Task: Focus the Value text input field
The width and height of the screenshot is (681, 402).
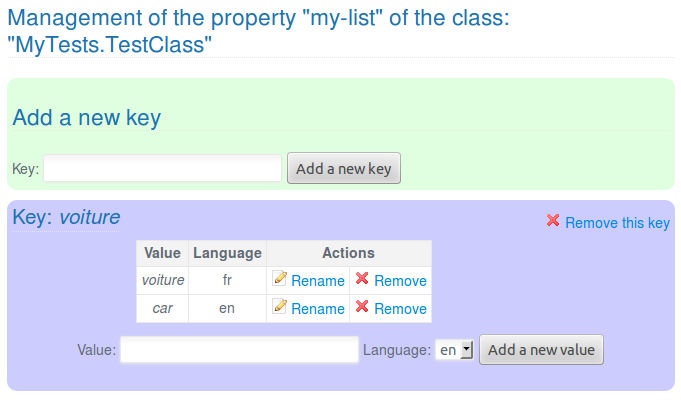Action: tap(239, 350)
